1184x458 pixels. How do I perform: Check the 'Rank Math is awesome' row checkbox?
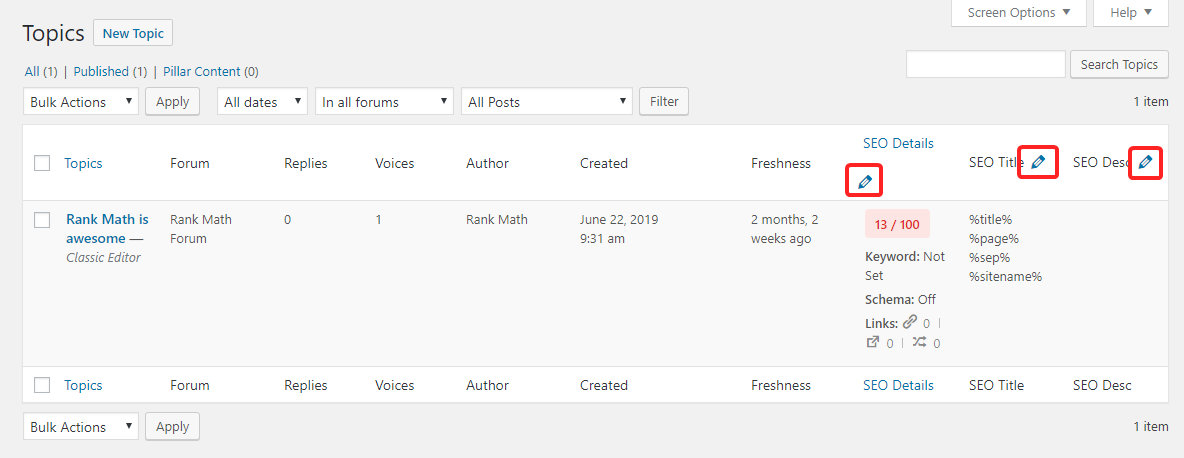point(42,220)
